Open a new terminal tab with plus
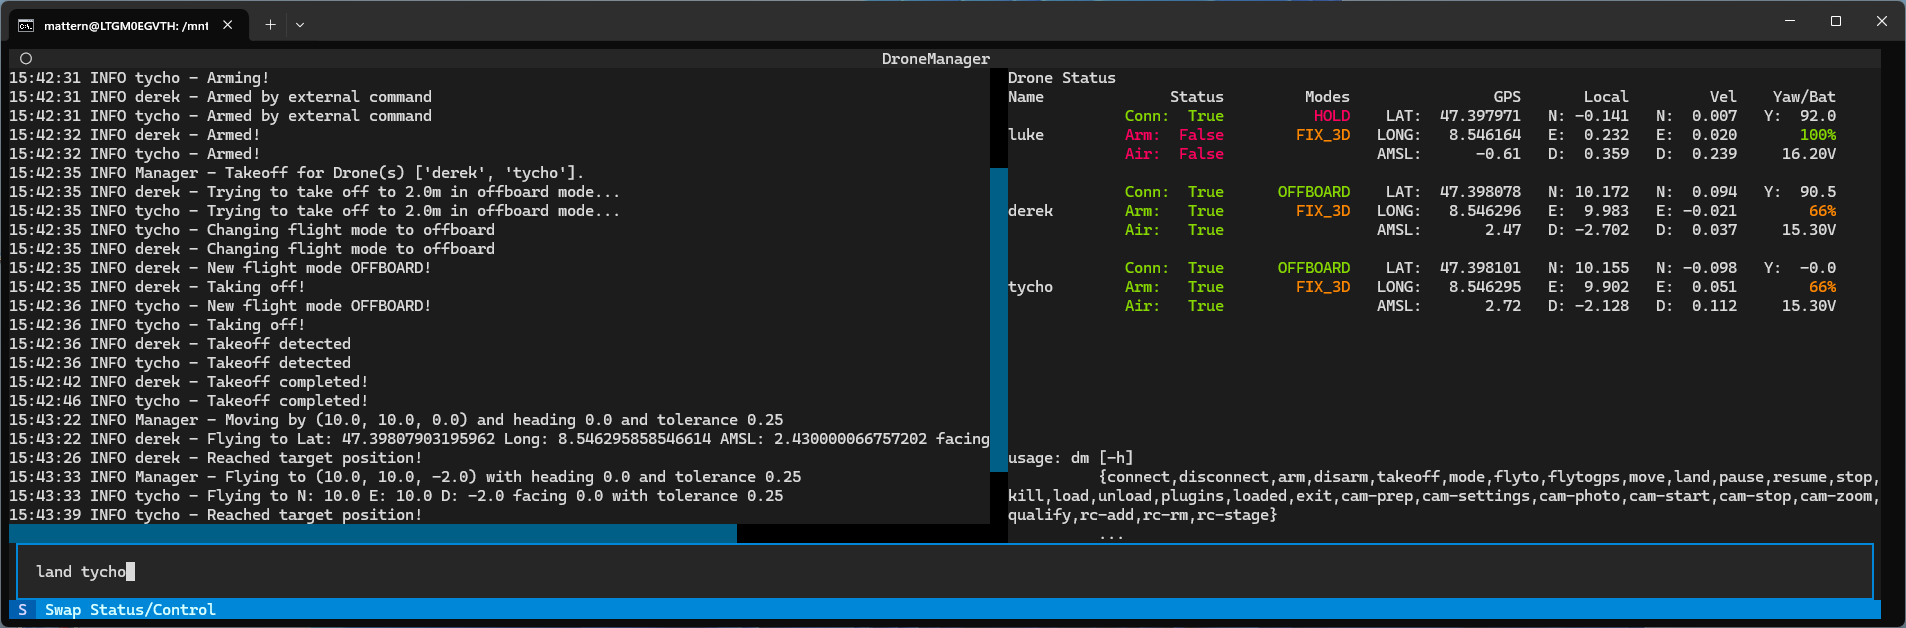The width and height of the screenshot is (1906, 628). pyautogui.click(x=270, y=25)
